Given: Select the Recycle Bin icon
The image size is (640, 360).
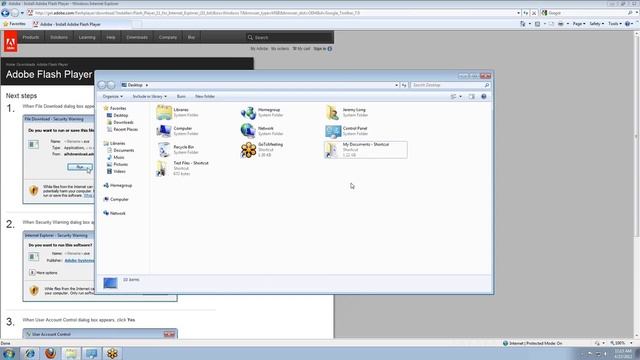Looking at the screenshot, I should tap(164, 149).
